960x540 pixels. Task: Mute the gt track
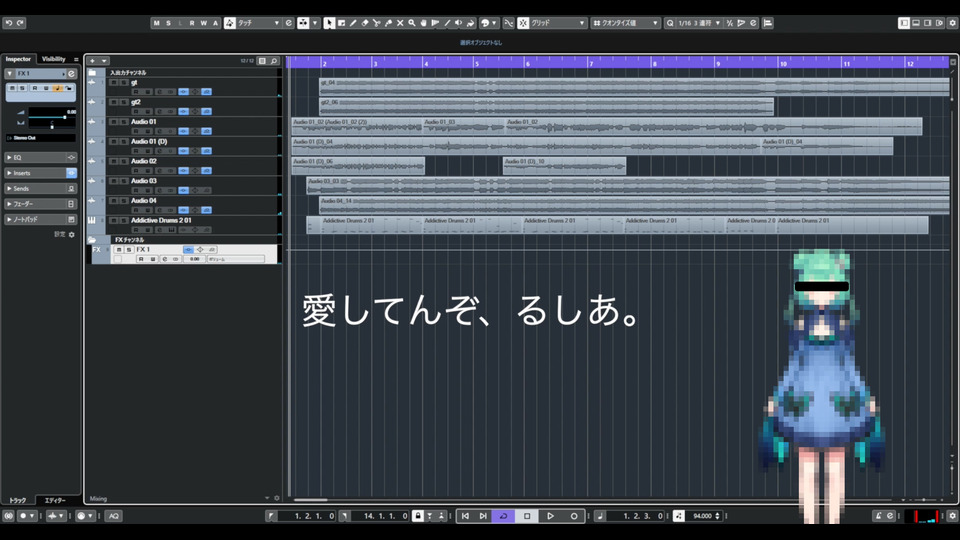(x=114, y=83)
